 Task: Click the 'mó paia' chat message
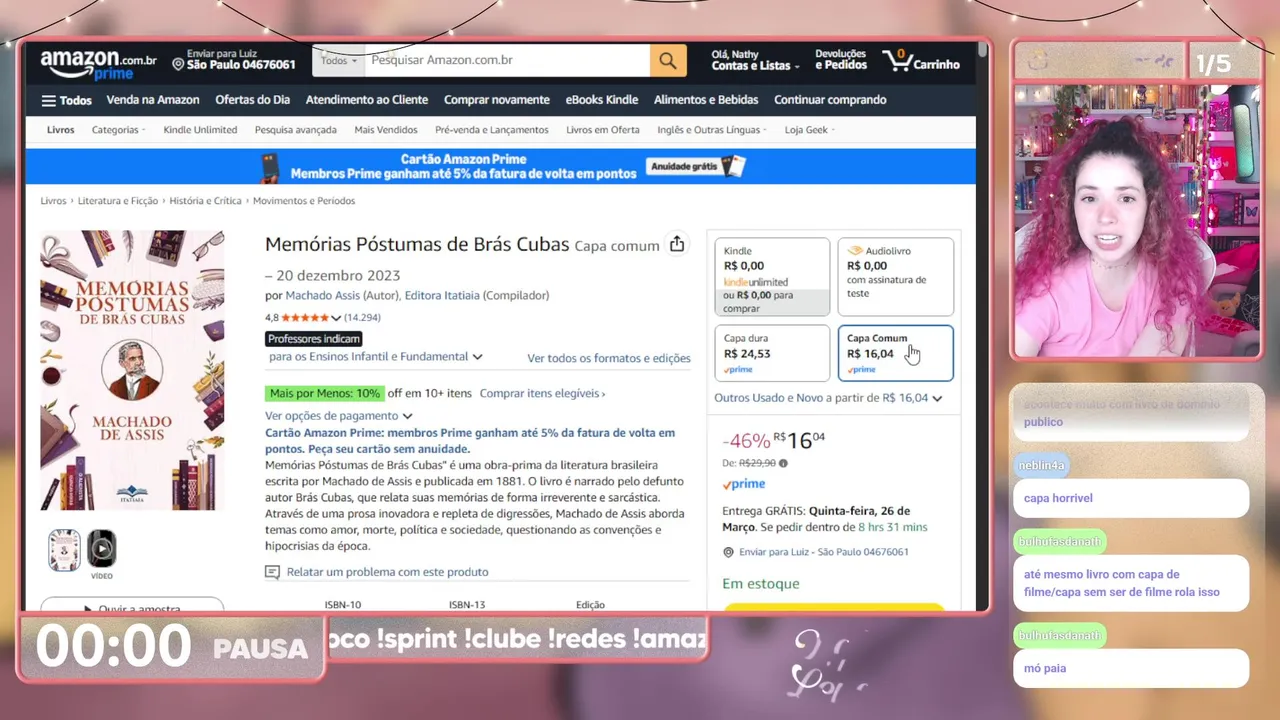pos(1131,668)
